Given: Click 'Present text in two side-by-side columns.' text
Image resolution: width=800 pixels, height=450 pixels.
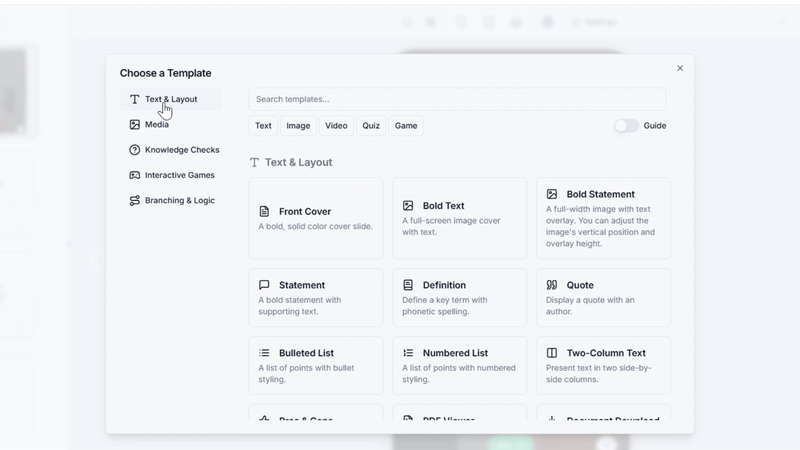Looking at the screenshot, I should pyautogui.click(x=598, y=373).
